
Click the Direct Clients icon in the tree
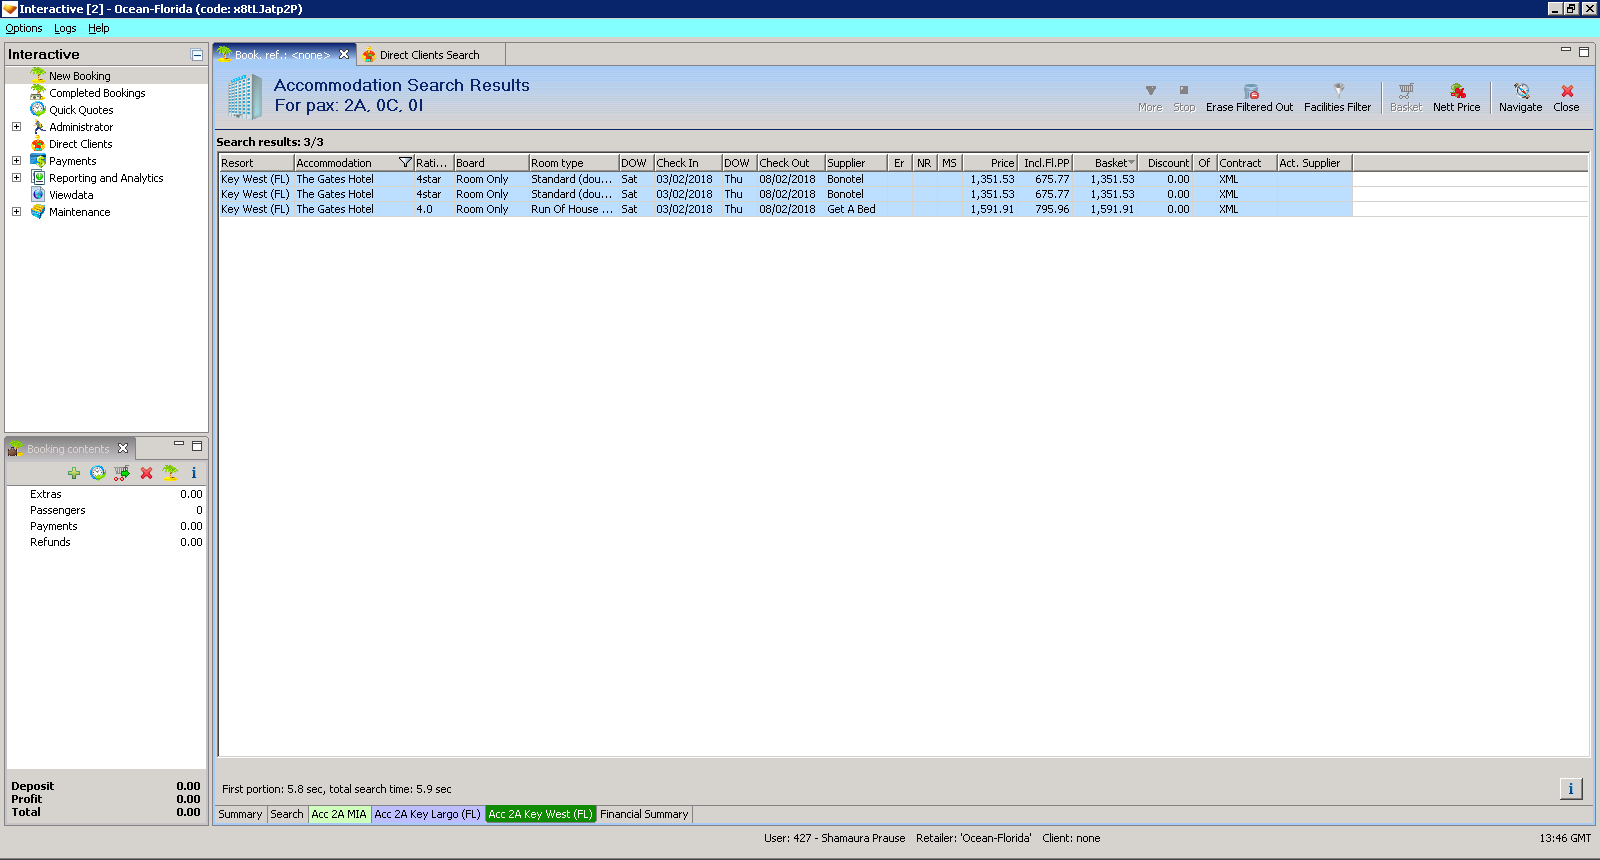pos(38,143)
